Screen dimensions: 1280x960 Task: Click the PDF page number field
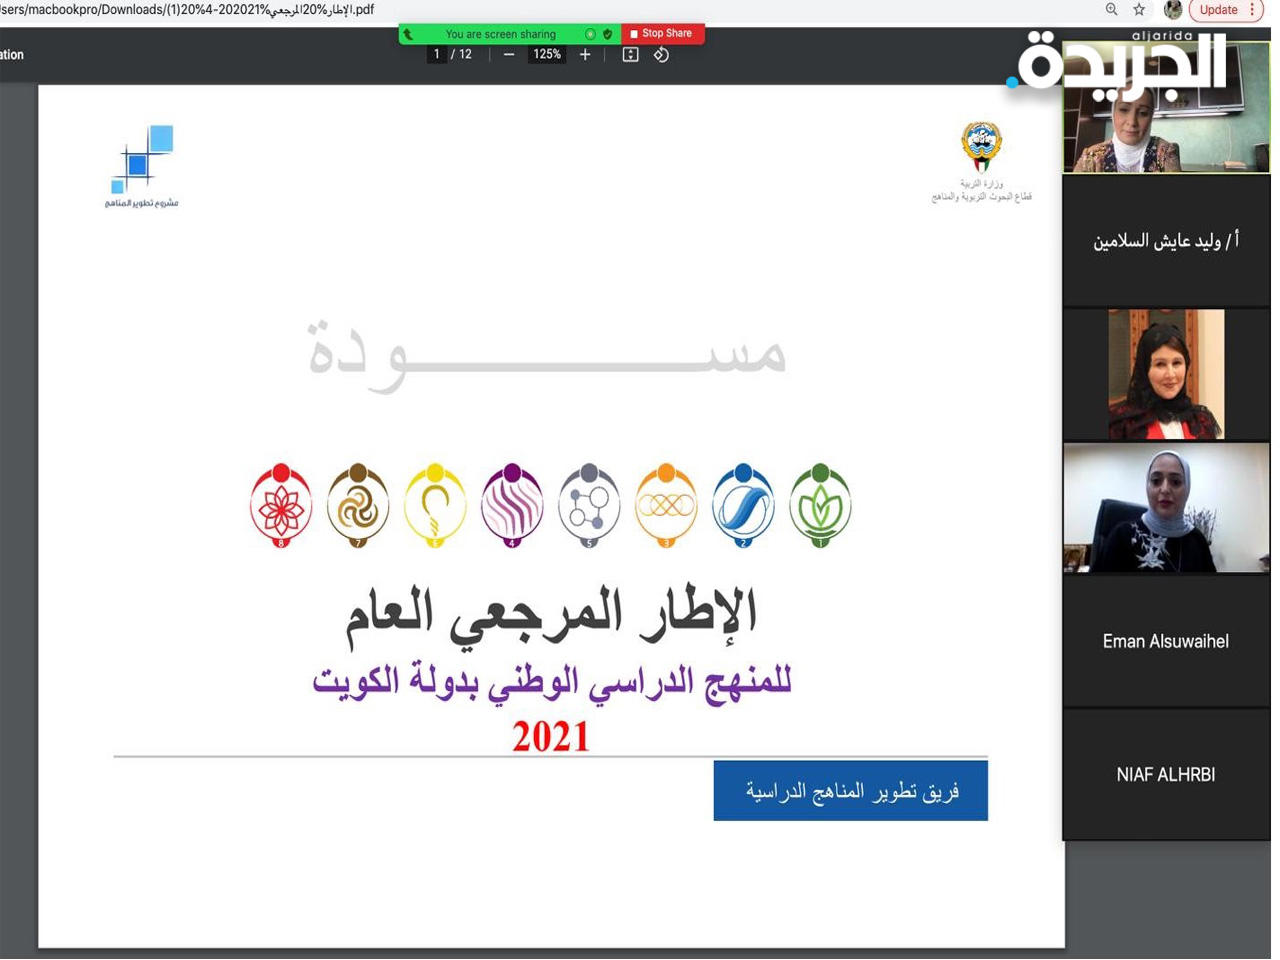point(437,55)
